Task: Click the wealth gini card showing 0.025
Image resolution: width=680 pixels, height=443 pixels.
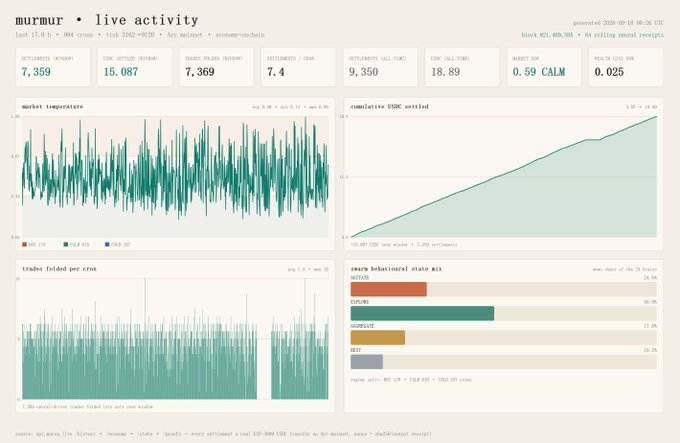Action: click(626, 67)
